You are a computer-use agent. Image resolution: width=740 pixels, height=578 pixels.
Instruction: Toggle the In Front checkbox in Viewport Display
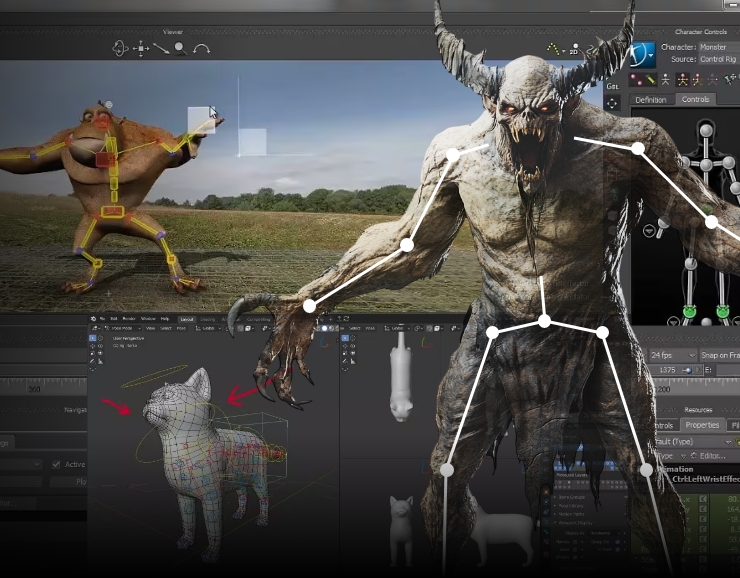(618, 550)
